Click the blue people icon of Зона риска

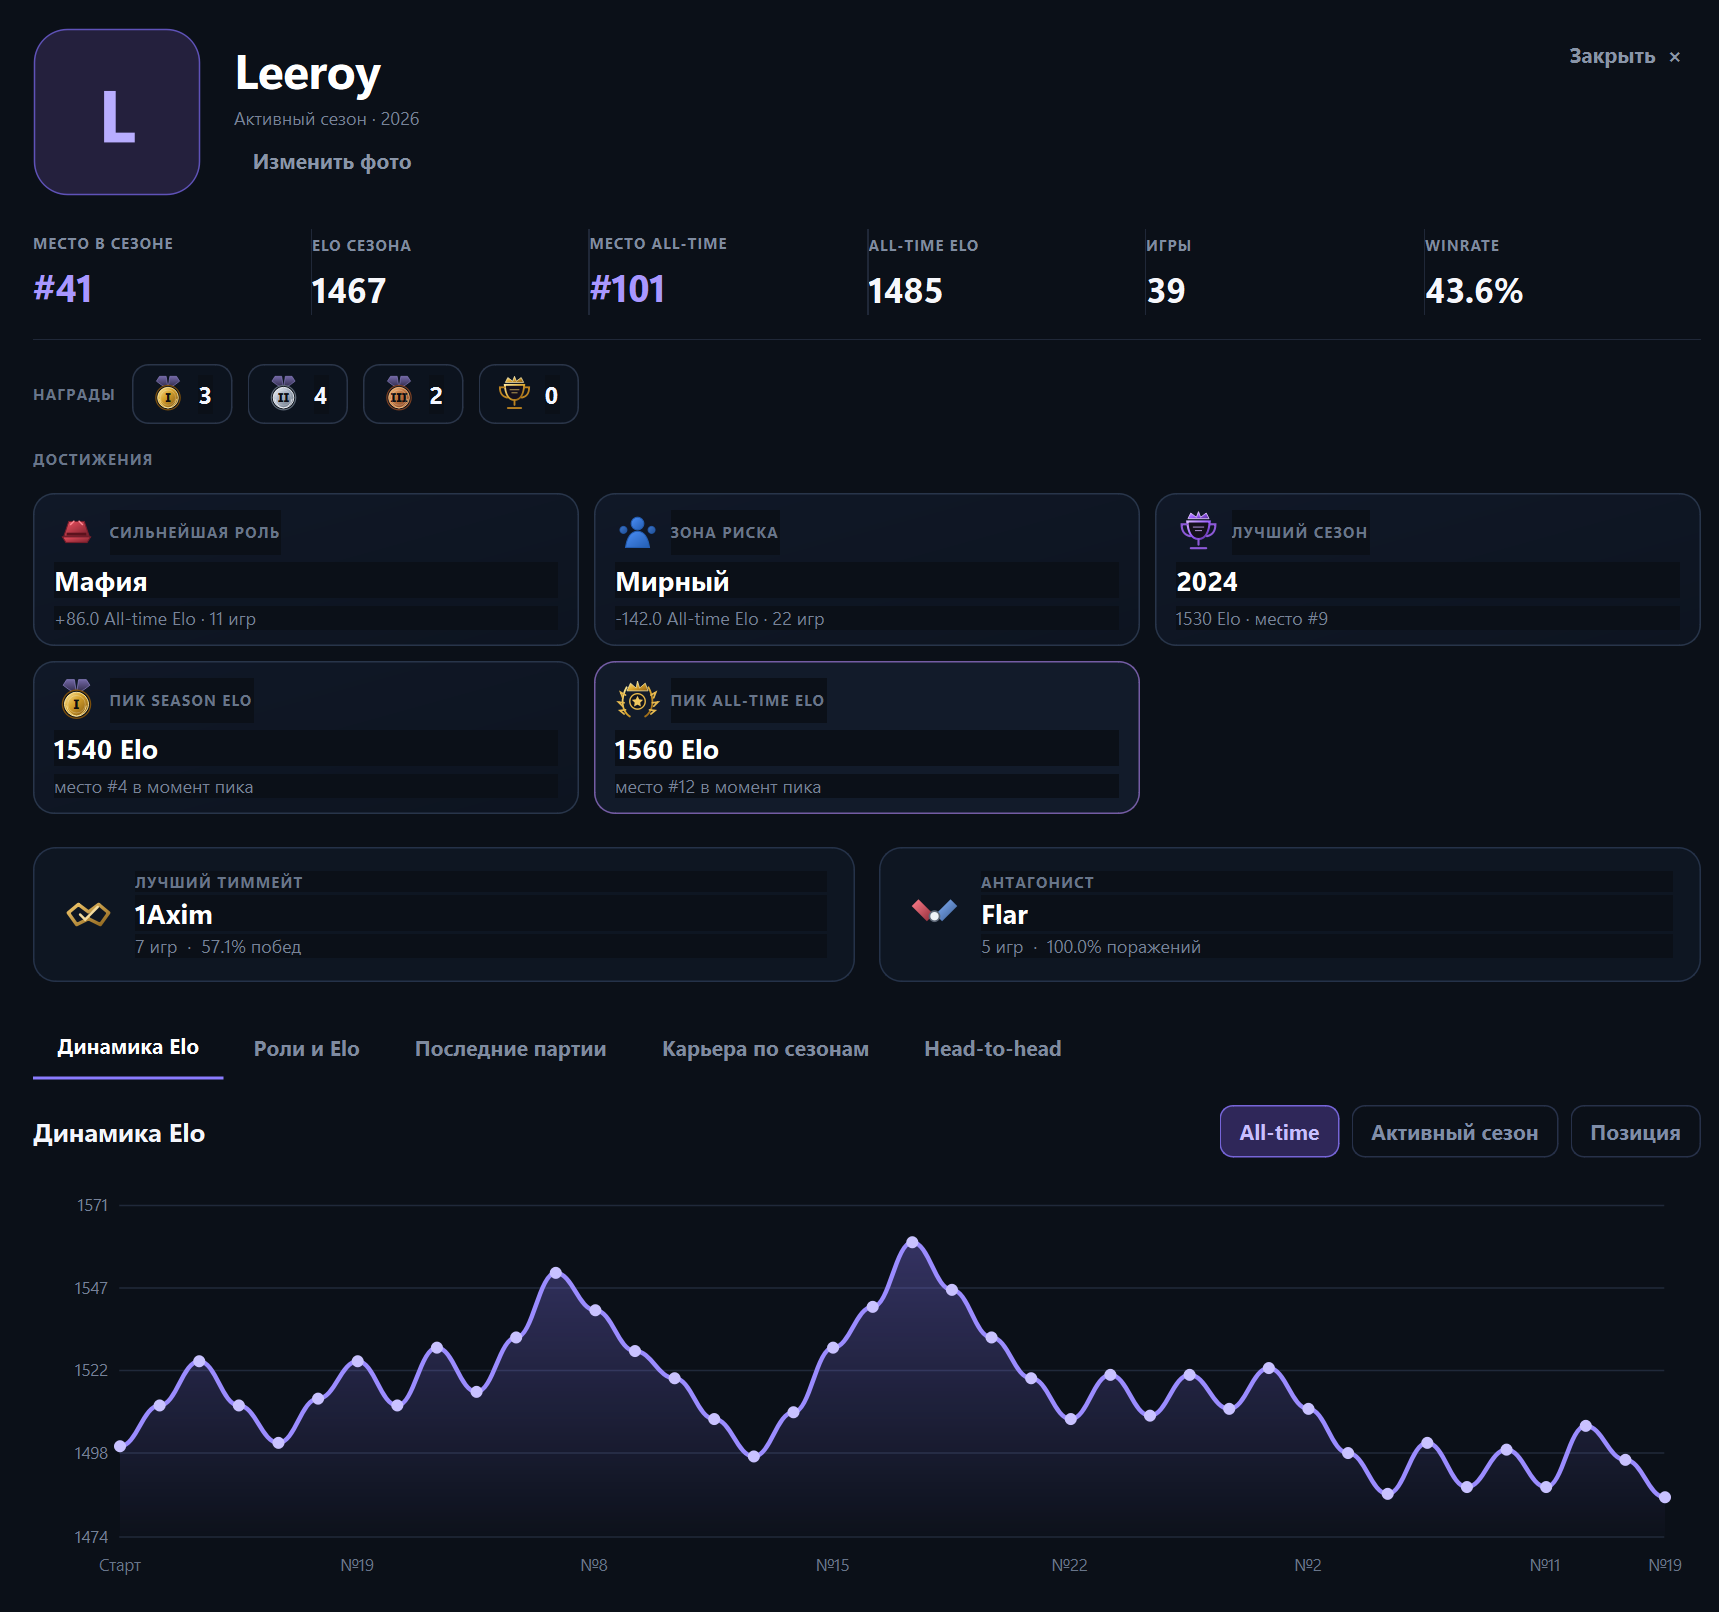click(x=637, y=532)
